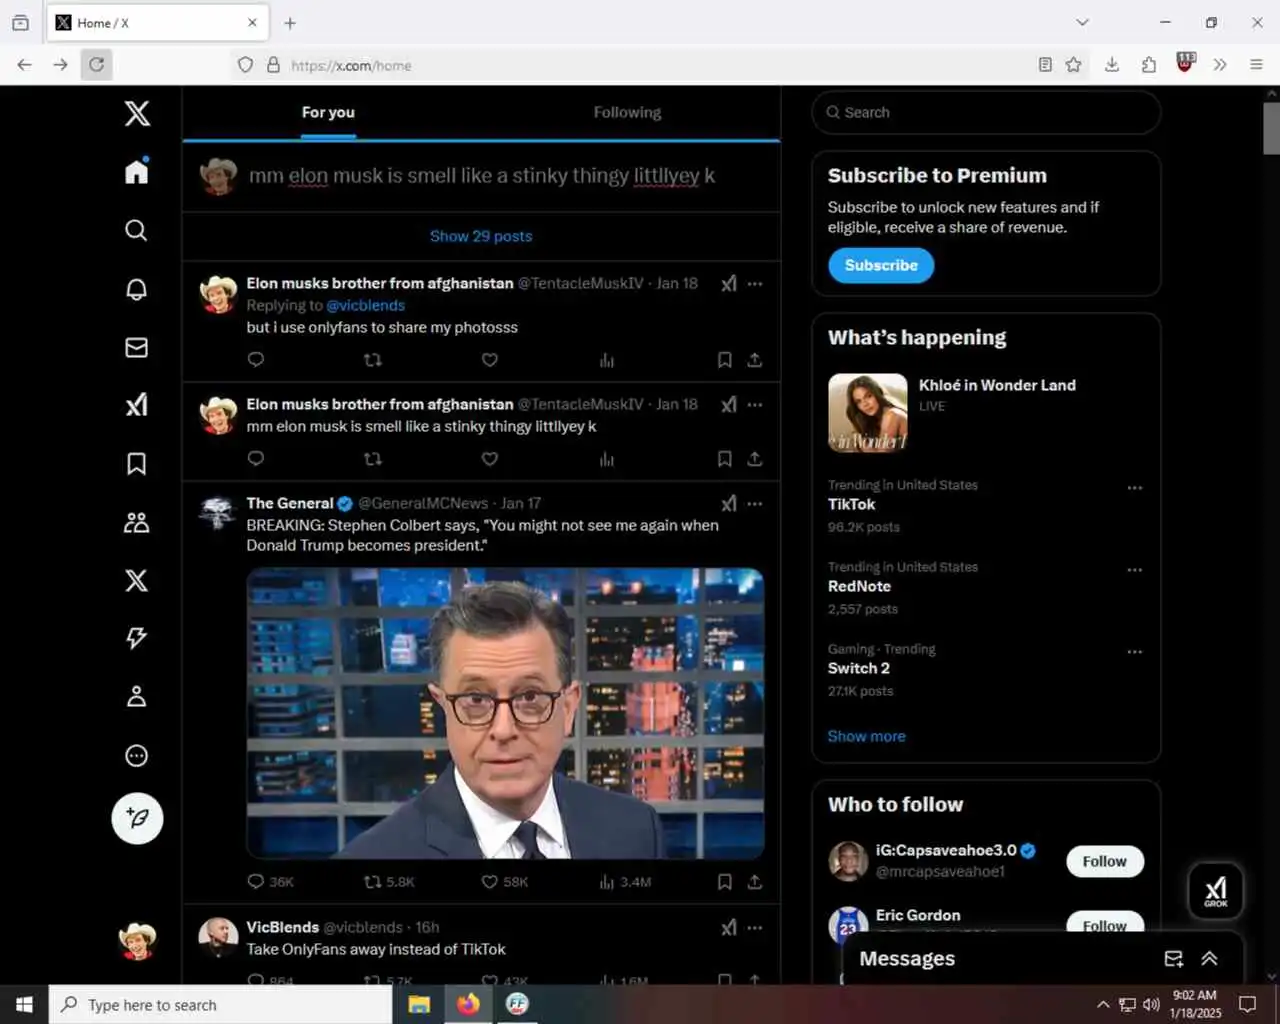
Task: Open X logo home in sidebar top
Action: (137, 113)
